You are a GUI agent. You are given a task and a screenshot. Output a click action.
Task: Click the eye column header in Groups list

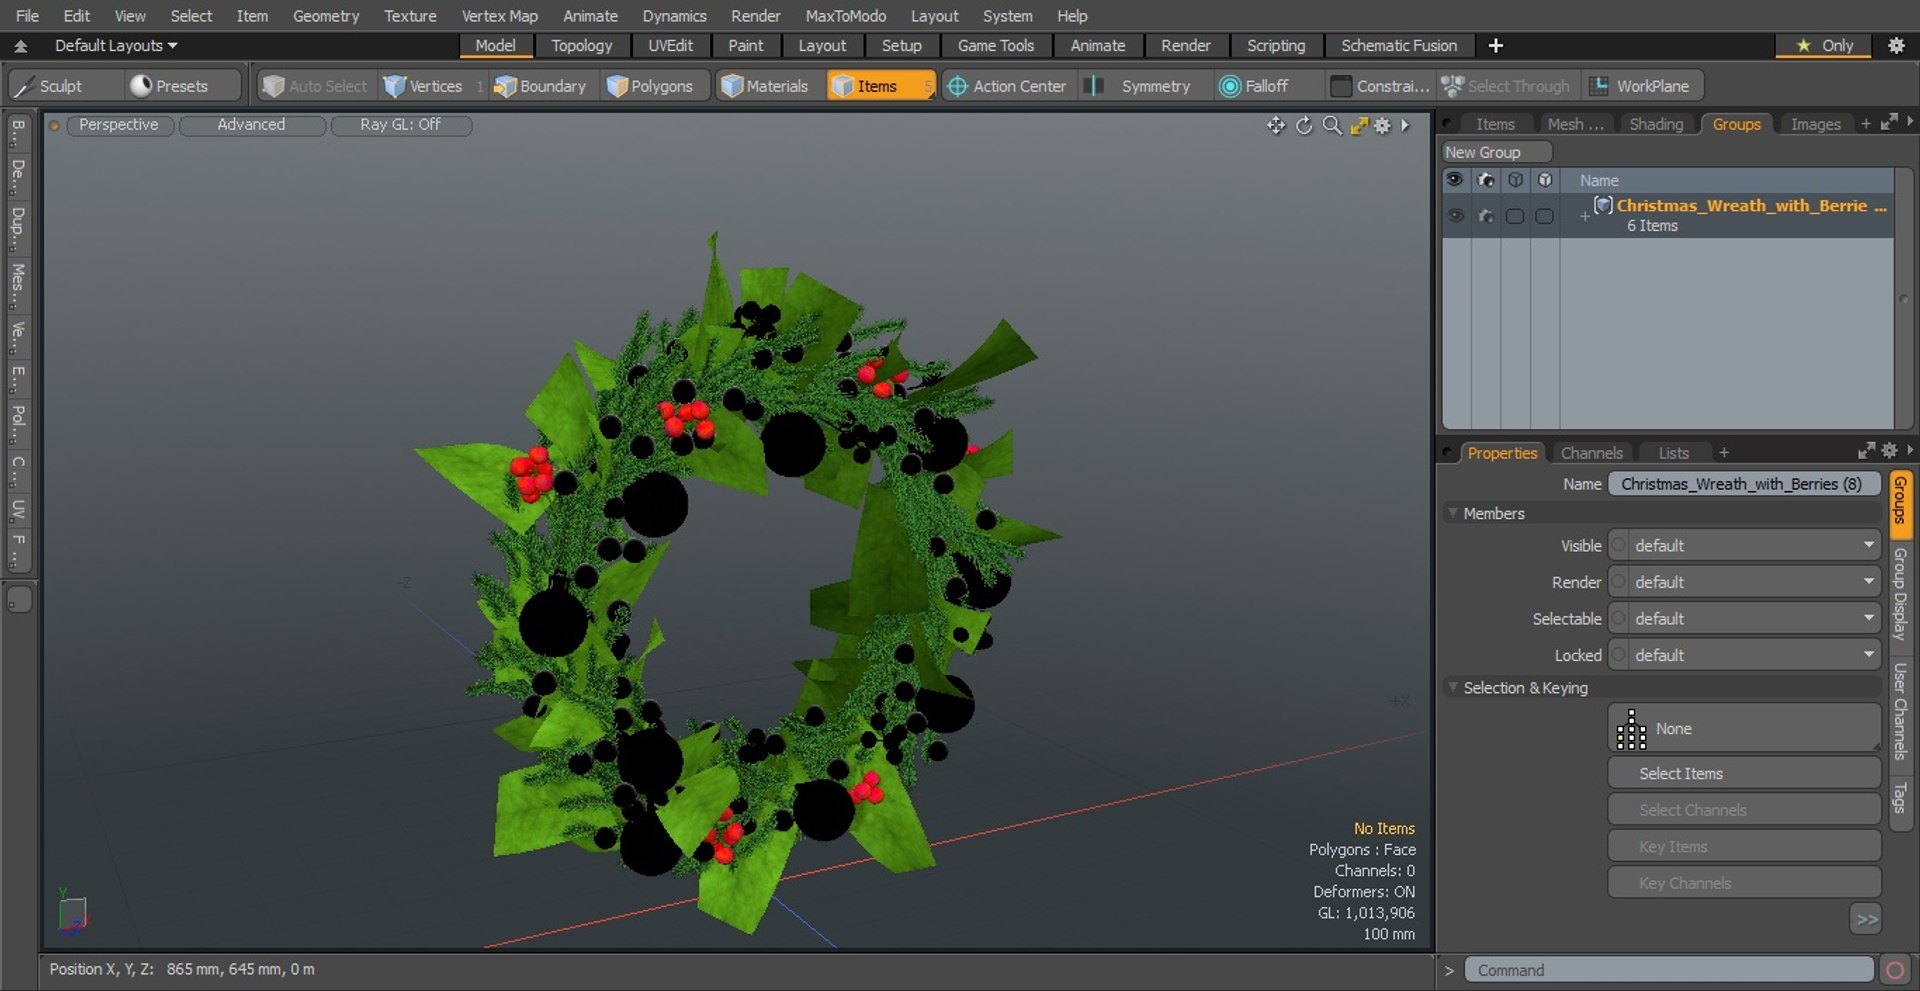click(x=1455, y=180)
